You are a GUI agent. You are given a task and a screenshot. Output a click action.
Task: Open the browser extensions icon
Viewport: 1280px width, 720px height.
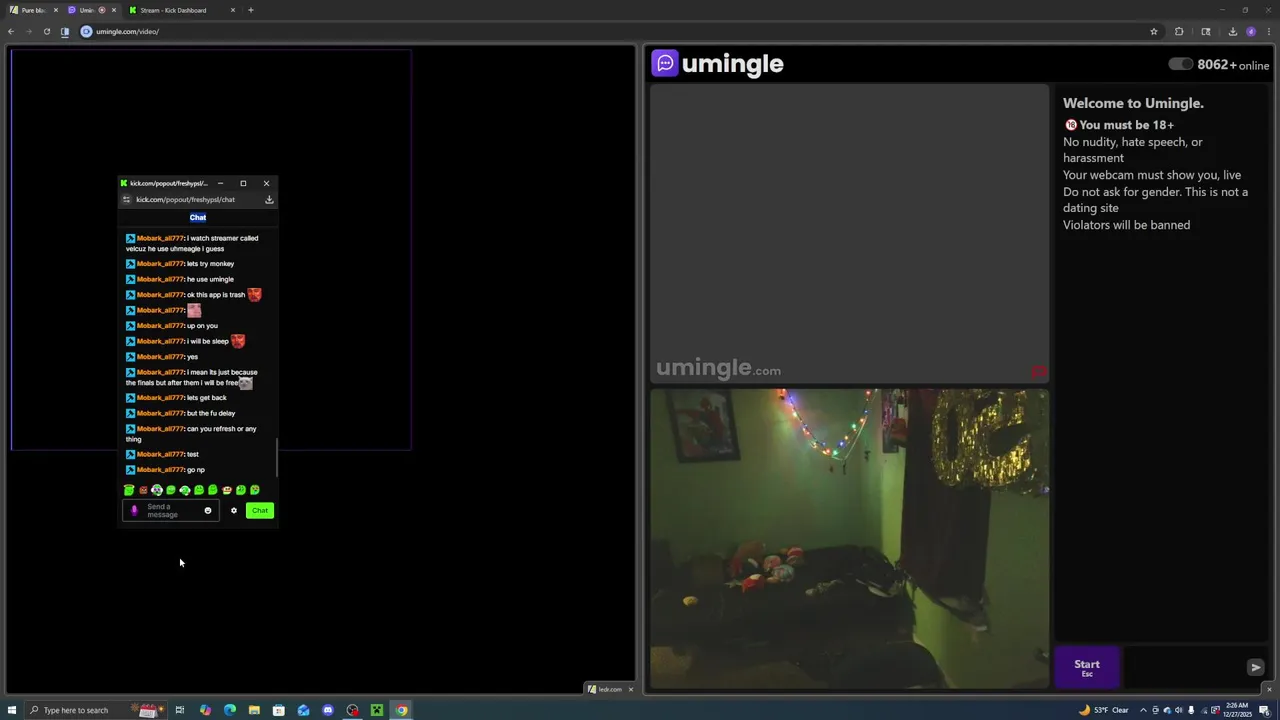[1179, 32]
